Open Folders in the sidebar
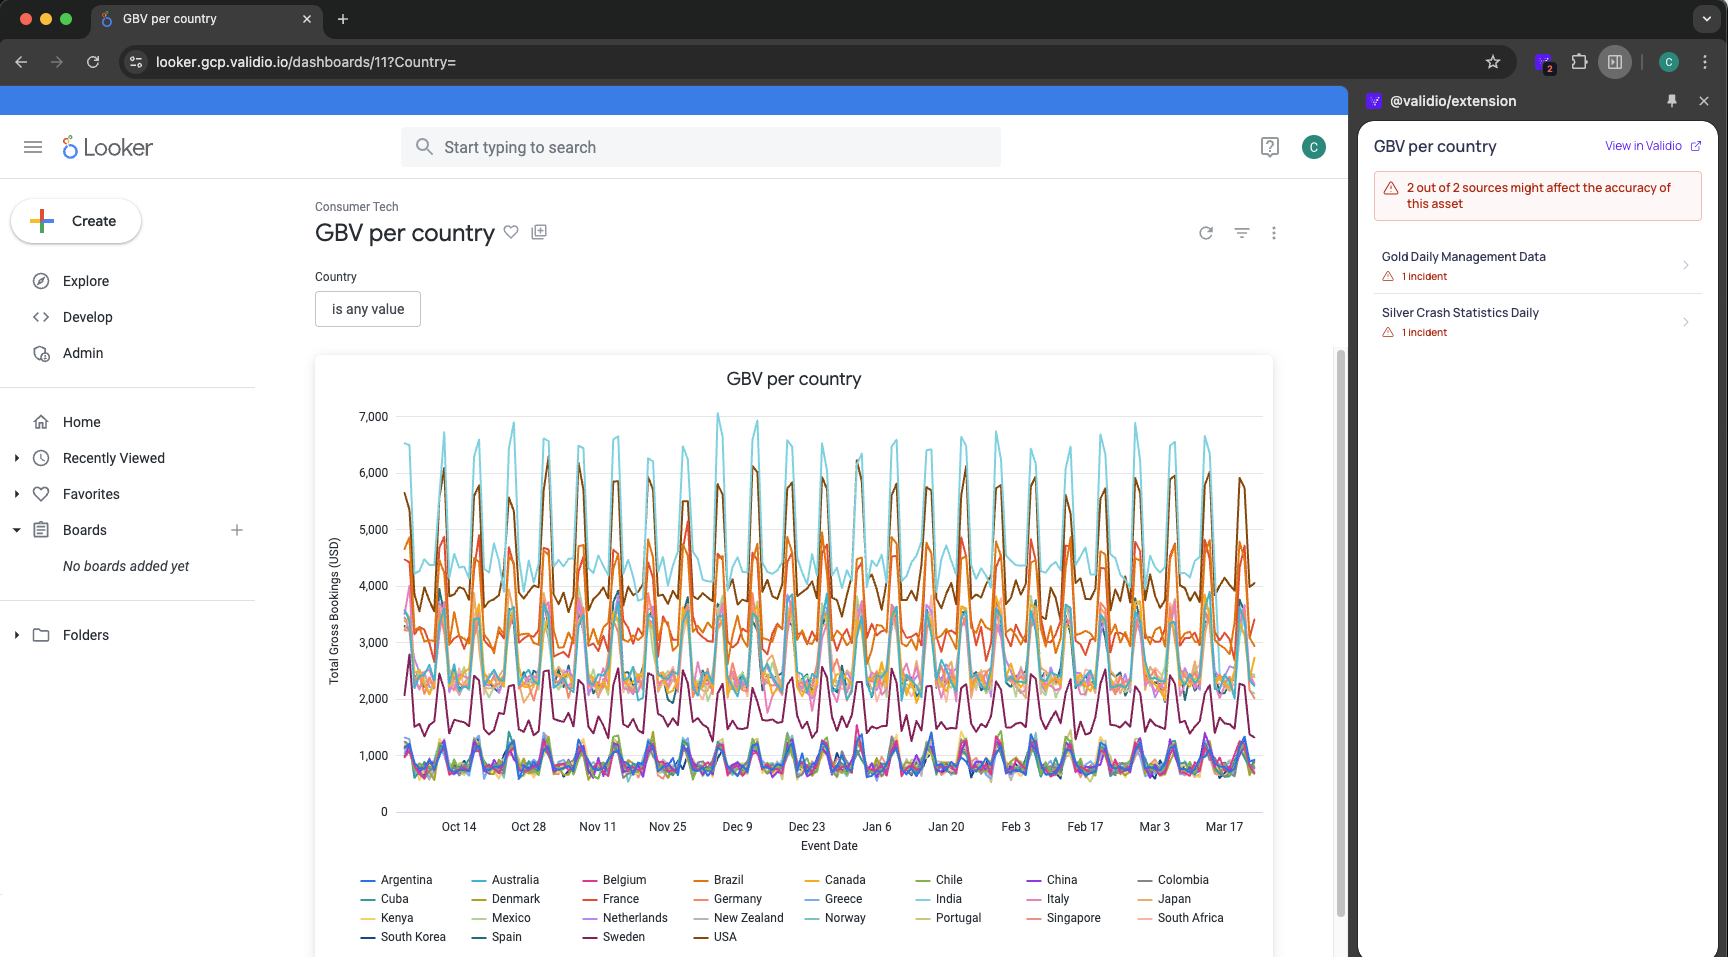The image size is (1728, 957). [x=86, y=635]
